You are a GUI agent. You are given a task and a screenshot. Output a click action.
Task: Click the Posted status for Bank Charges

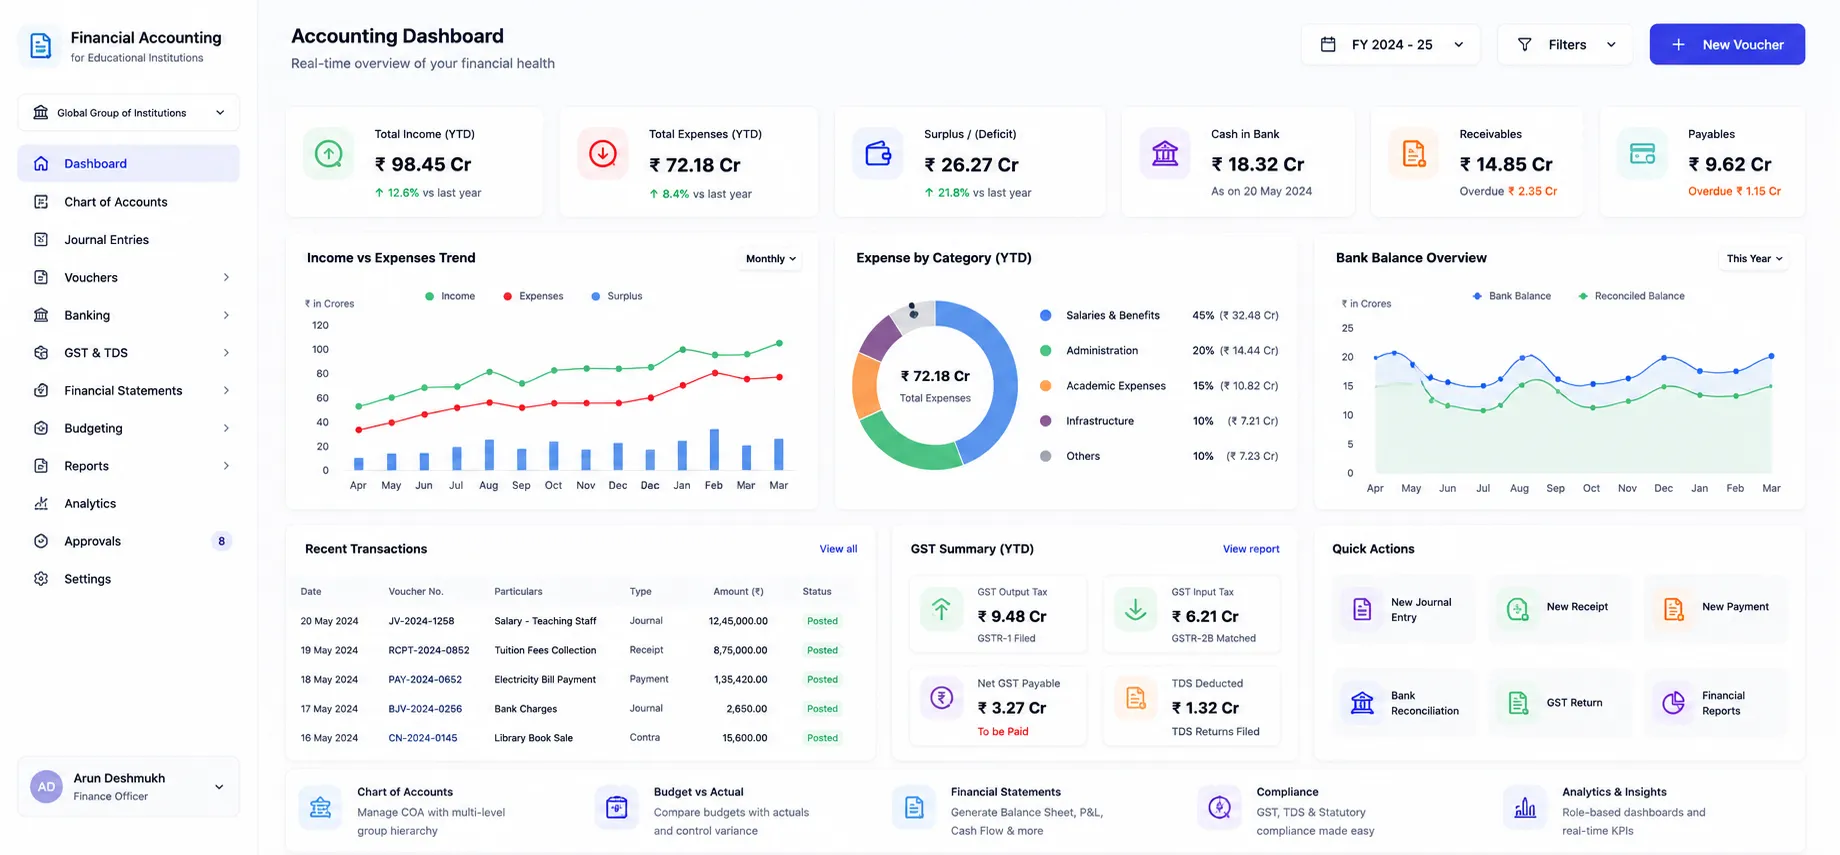(822, 709)
